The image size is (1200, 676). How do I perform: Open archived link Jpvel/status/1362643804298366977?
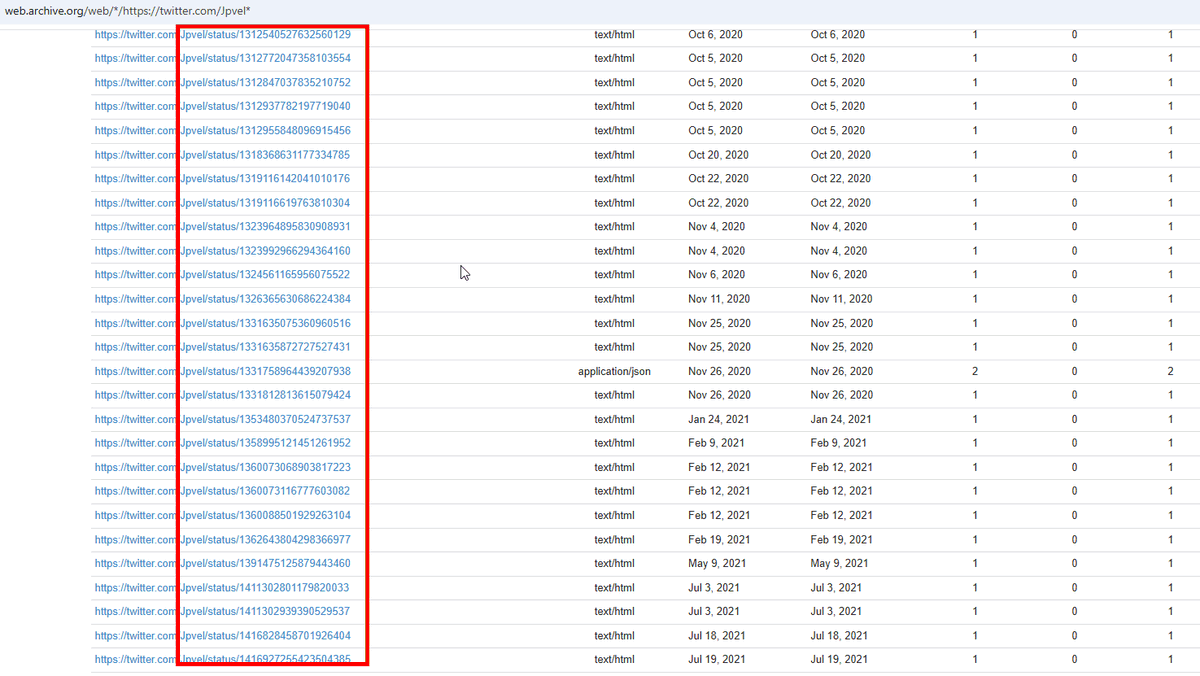(x=223, y=539)
